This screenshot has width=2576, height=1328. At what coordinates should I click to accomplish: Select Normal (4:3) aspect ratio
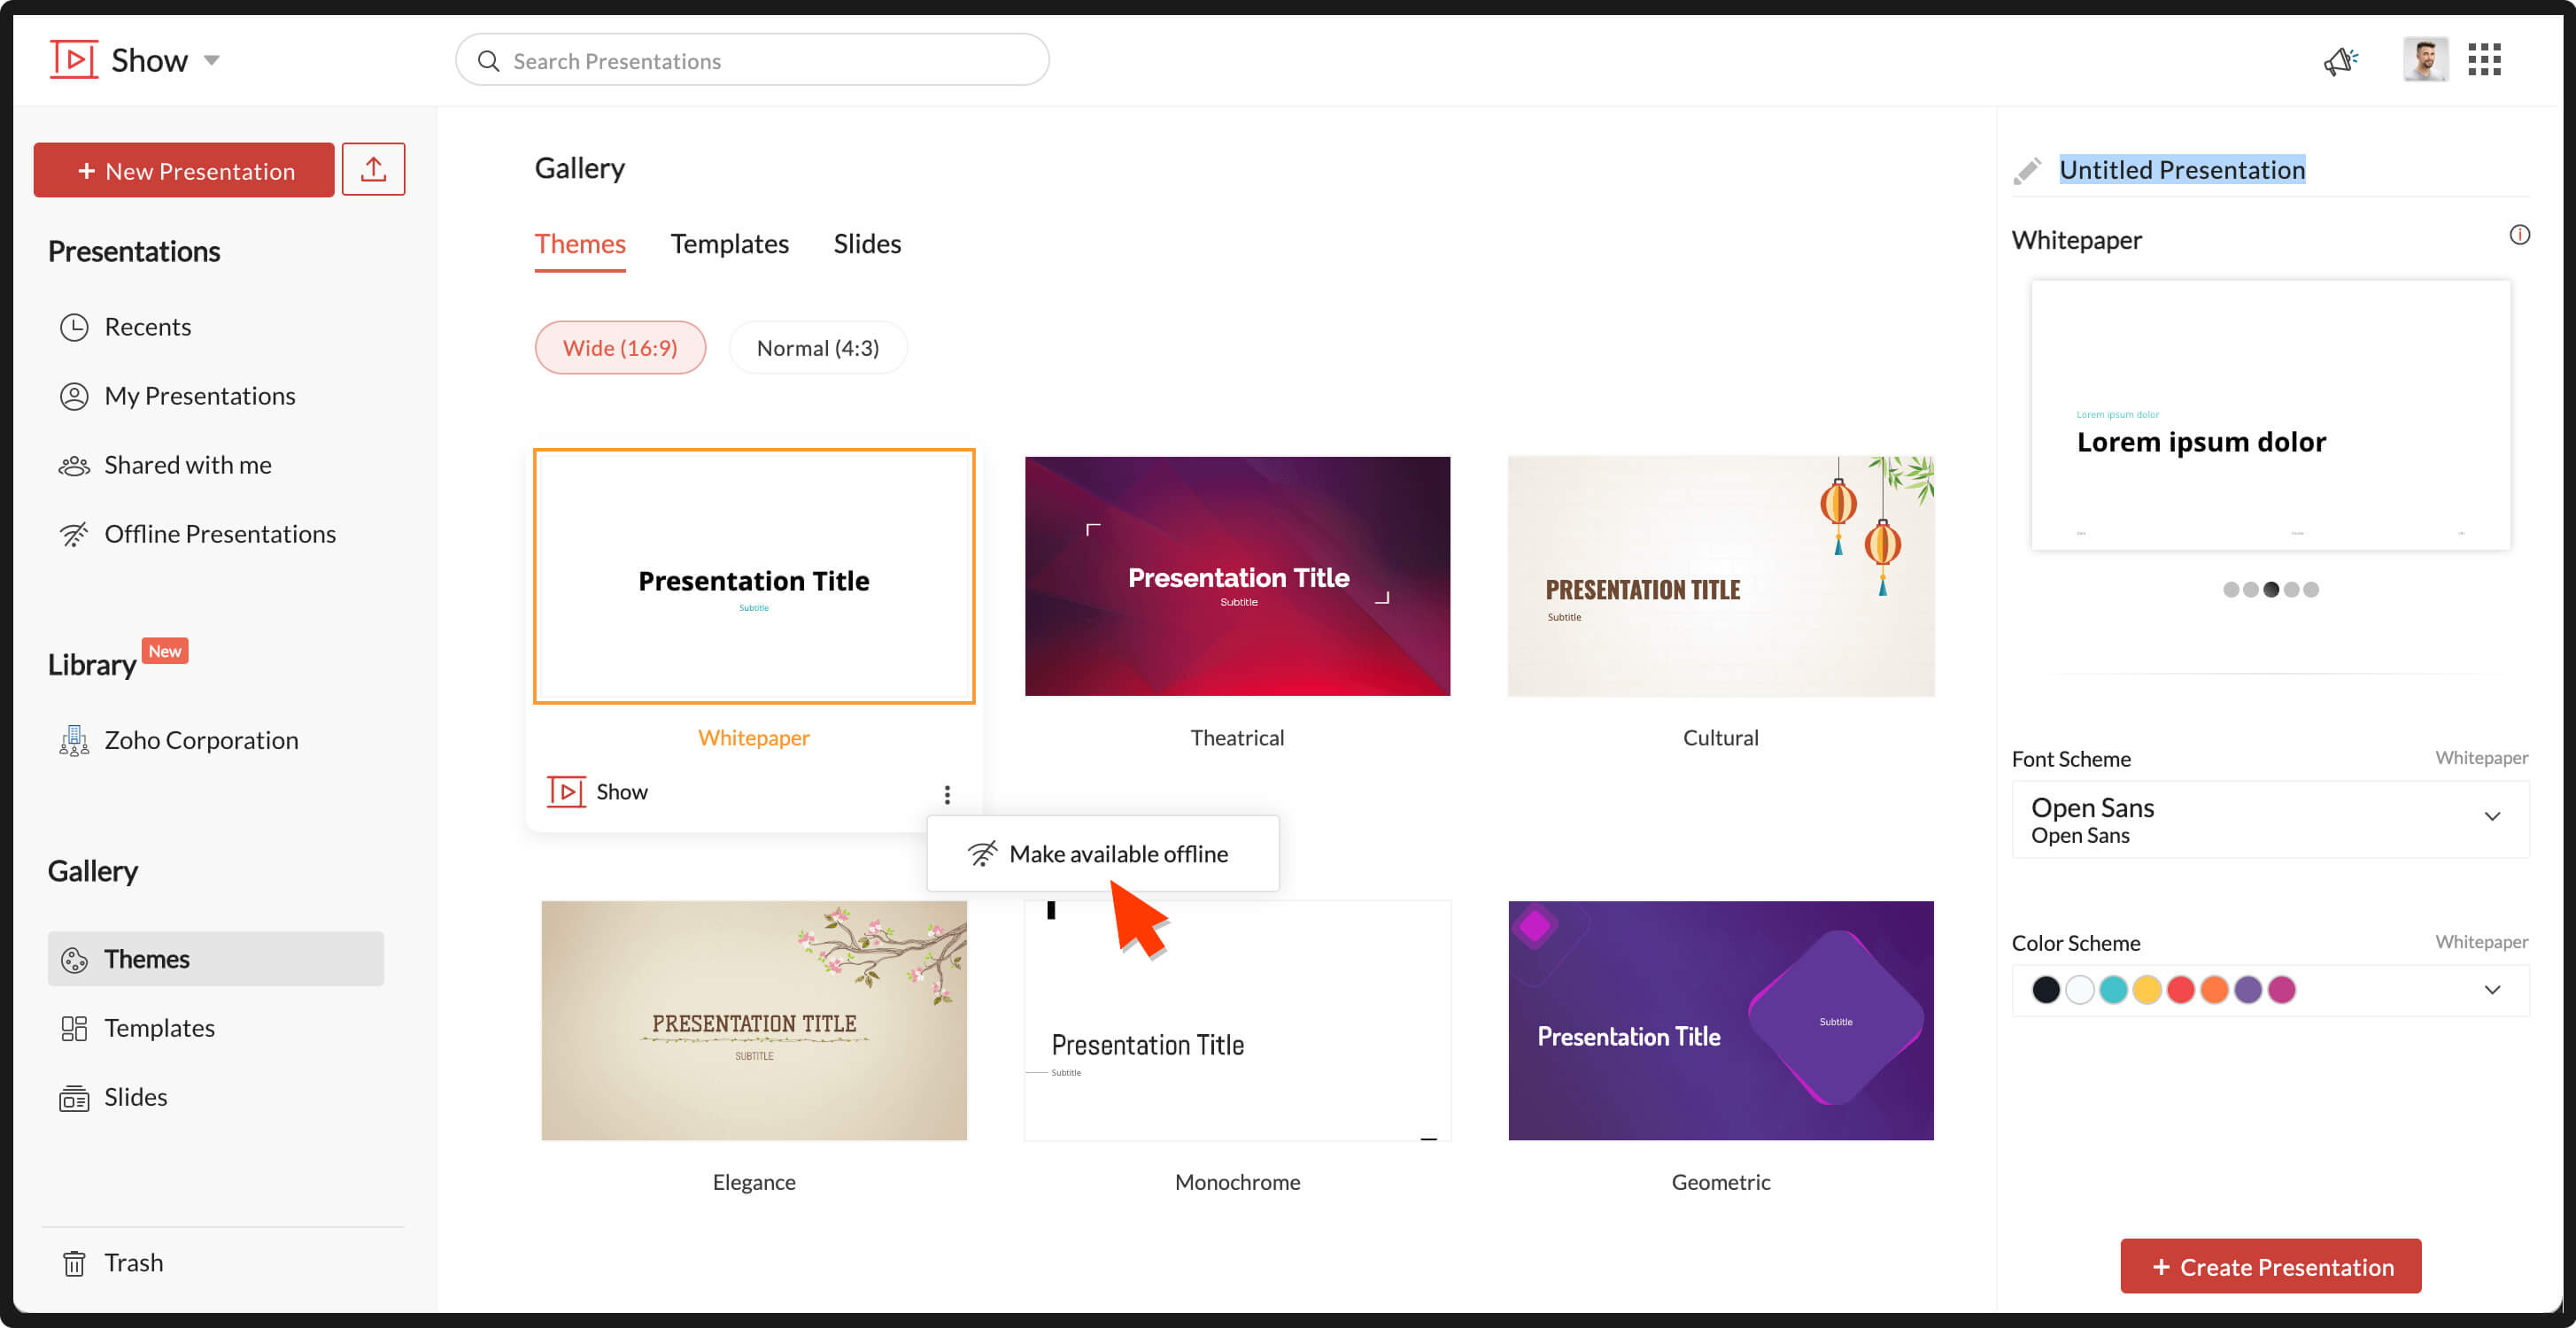(817, 348)
